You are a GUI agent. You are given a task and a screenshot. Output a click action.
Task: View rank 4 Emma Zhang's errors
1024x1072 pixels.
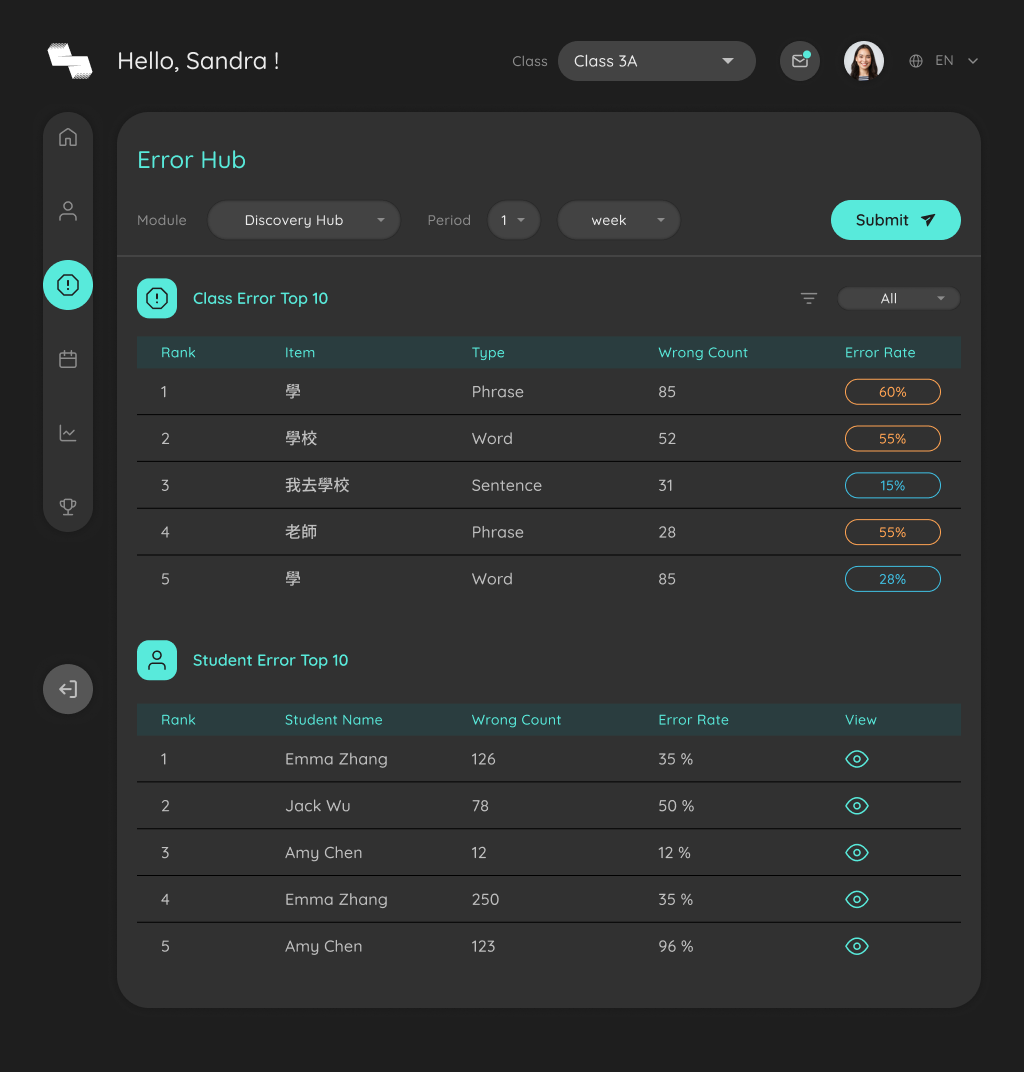[x=857, y=899]
